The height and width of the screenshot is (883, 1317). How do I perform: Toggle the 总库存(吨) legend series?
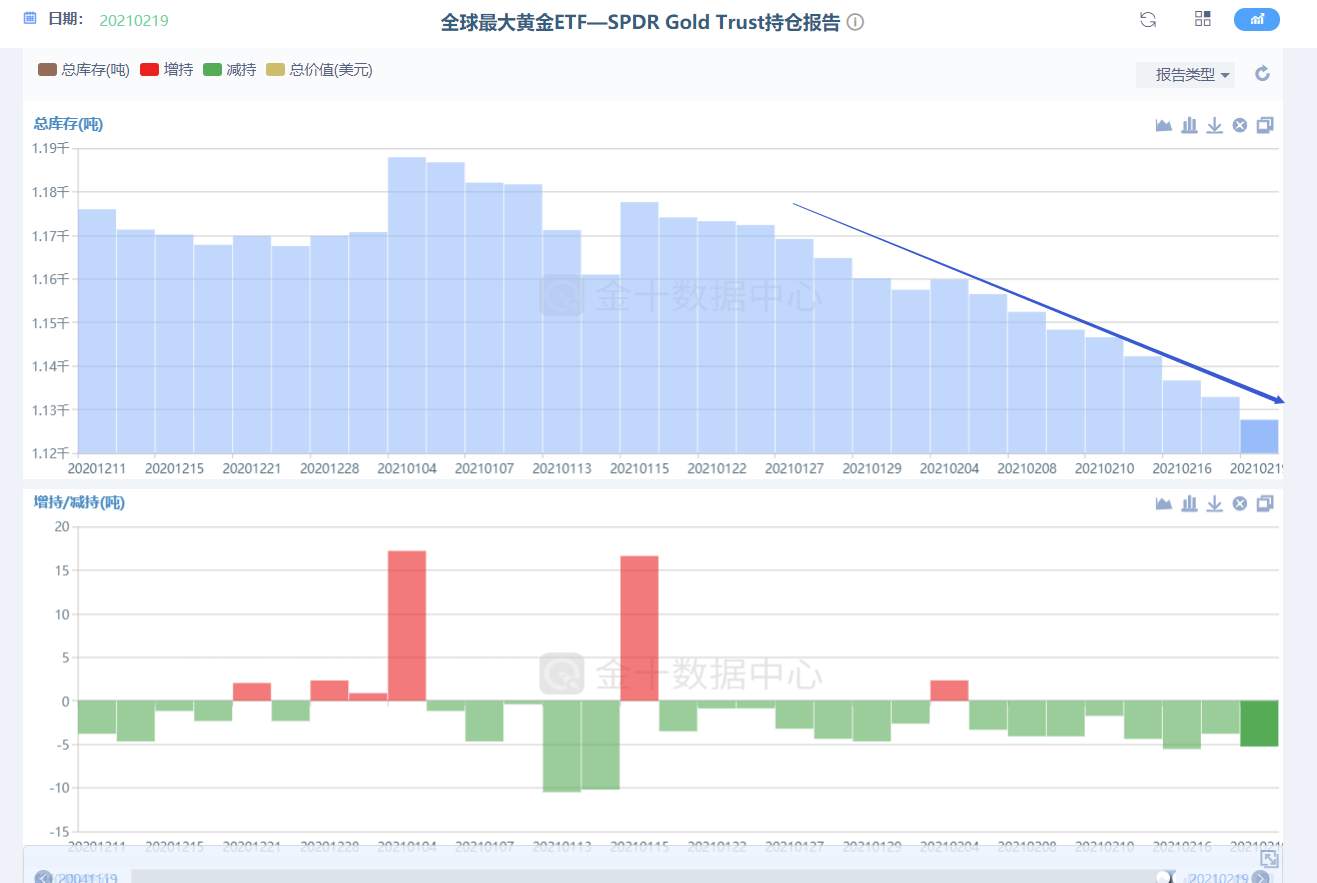(83, 70)
